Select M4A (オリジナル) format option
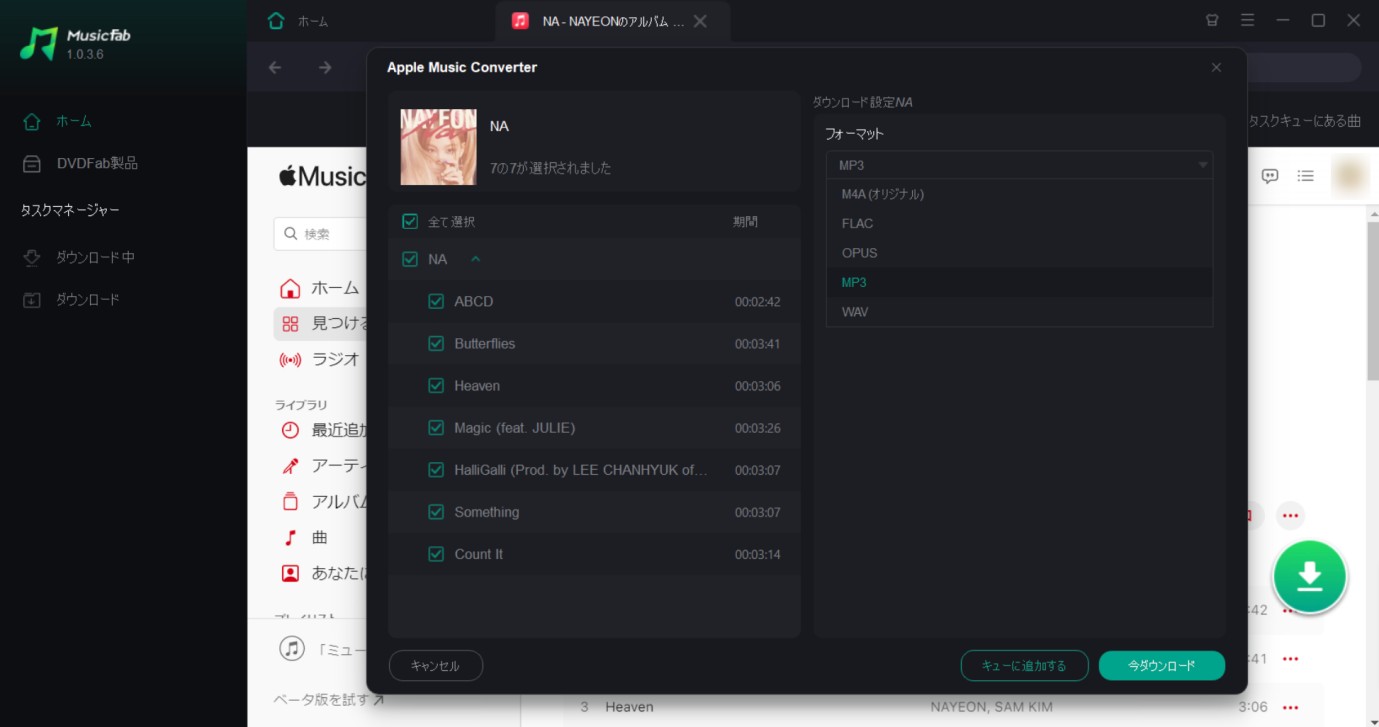This screenshot has width=1379, height=727. (x=1019, y=194)
